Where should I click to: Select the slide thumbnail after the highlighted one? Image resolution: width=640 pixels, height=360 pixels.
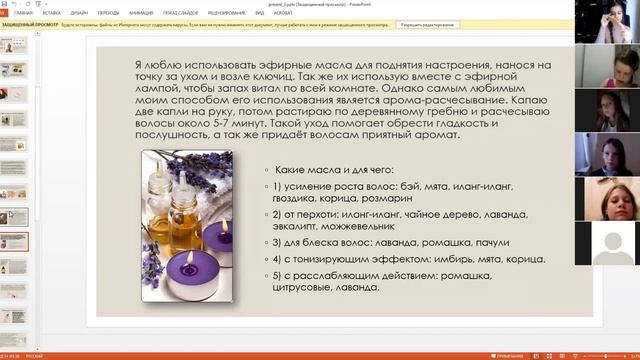click(x=13, y=267)
